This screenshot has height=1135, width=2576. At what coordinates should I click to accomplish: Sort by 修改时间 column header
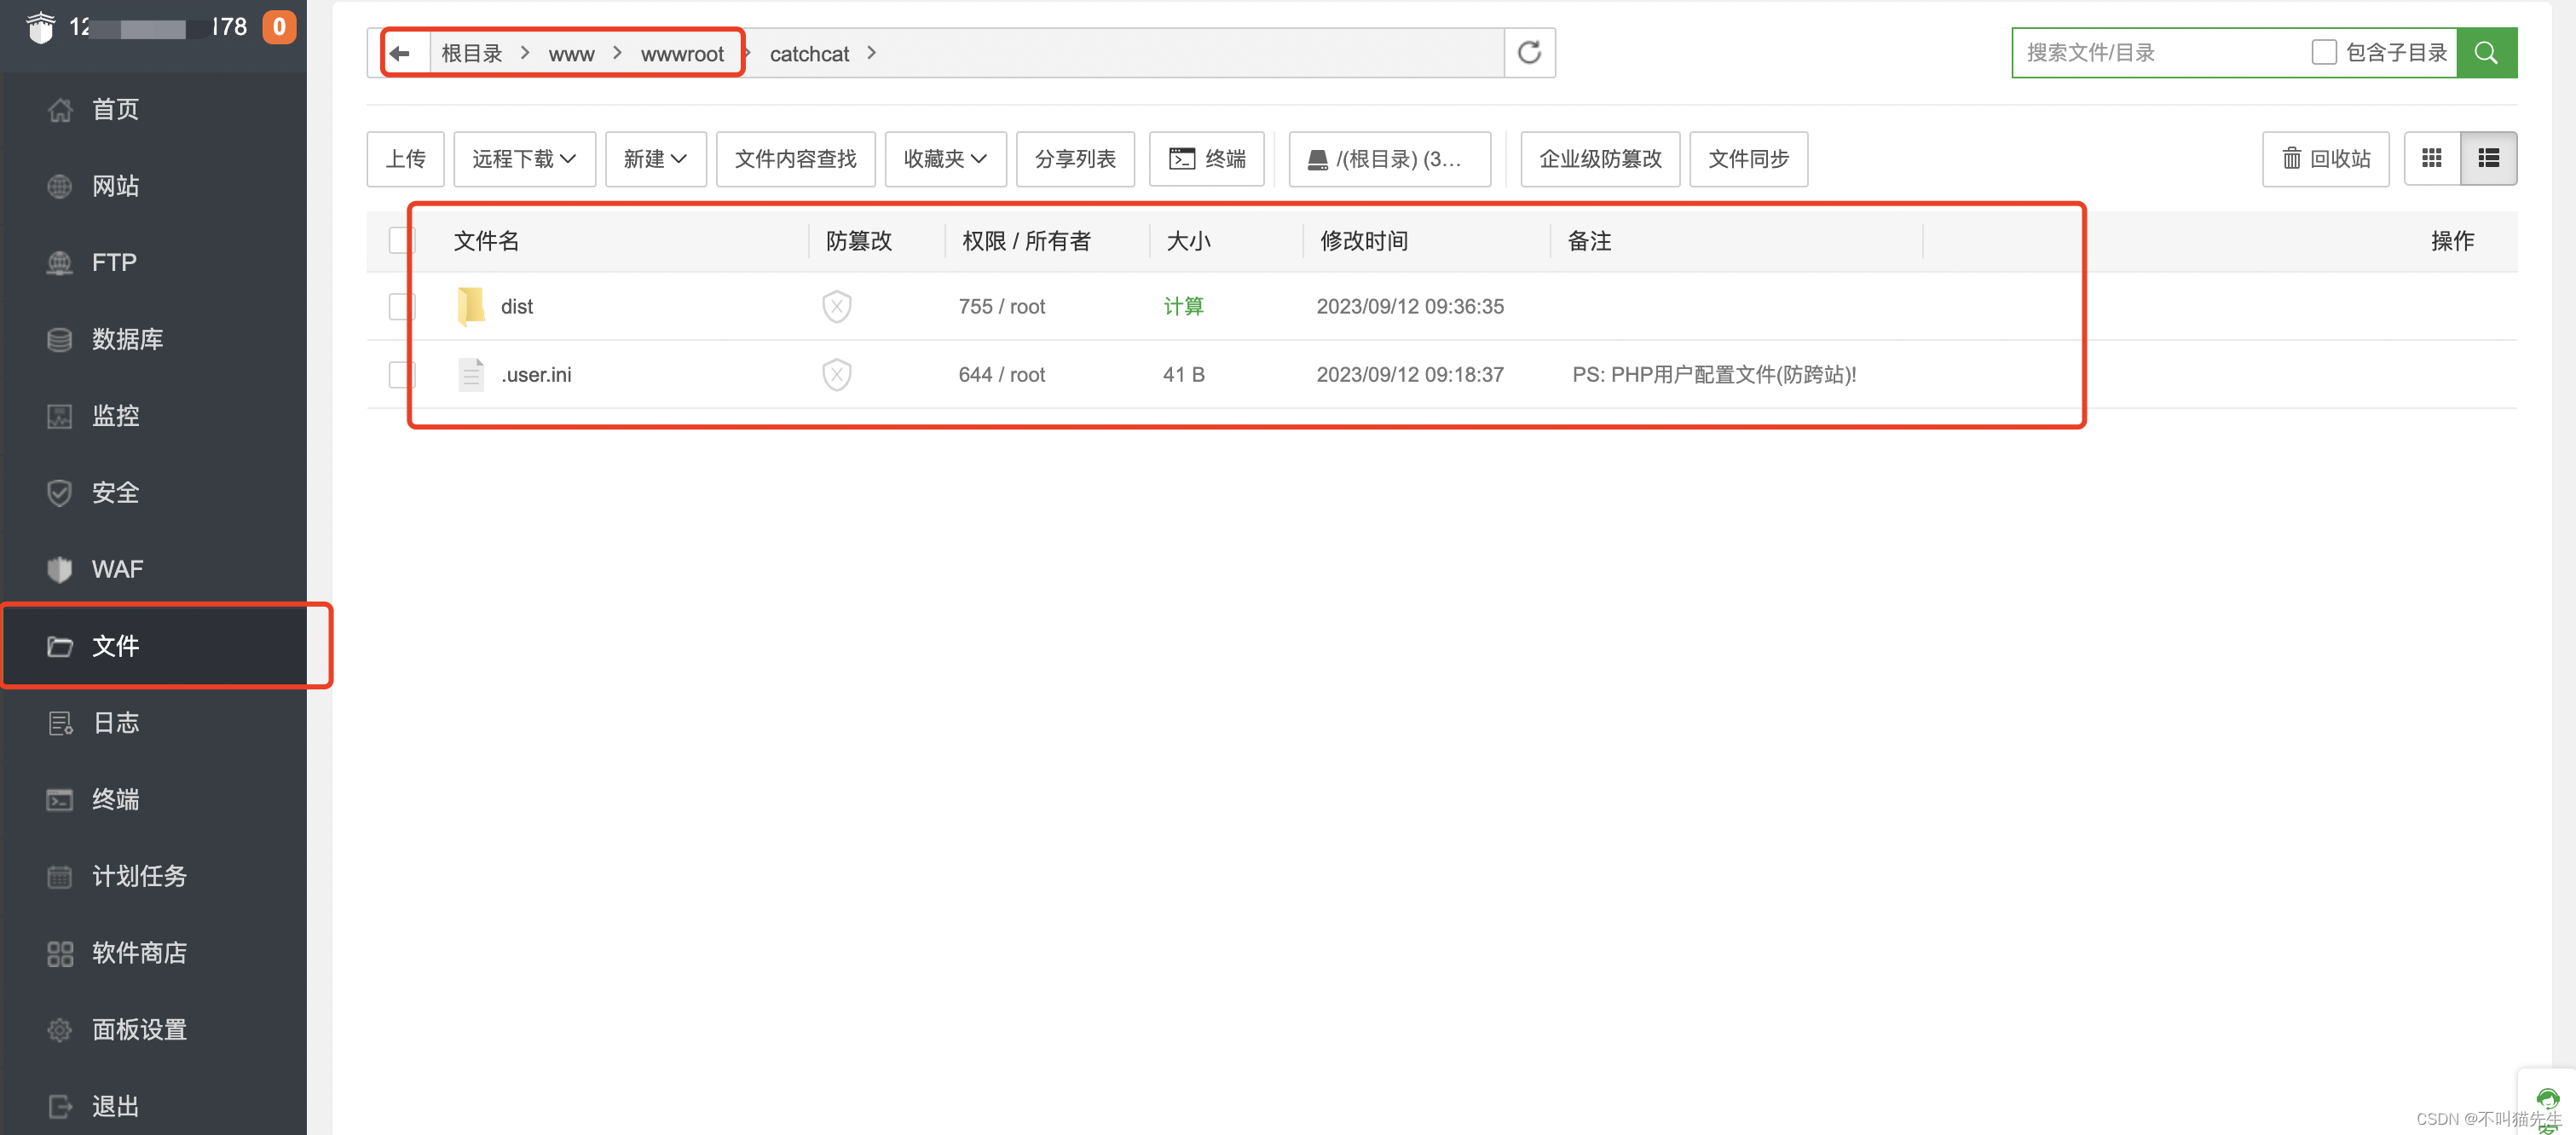pyautogui.click(x=1363, y=240)
